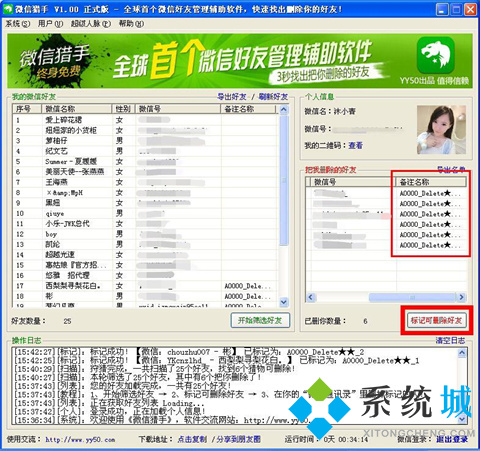Select the last A0000_Delete★ row in the deleted list
Image resolution: width=480 pixels, height=451 pixels.
(x=386, y=245)
